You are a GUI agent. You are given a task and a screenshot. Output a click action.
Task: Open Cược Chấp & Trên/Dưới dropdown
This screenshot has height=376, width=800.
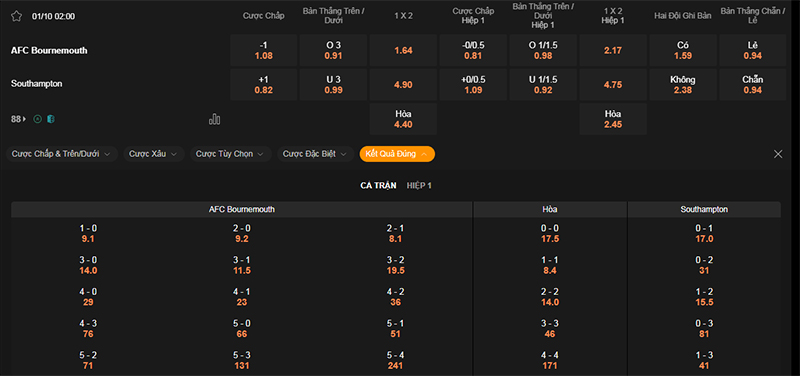click(62, 154)
